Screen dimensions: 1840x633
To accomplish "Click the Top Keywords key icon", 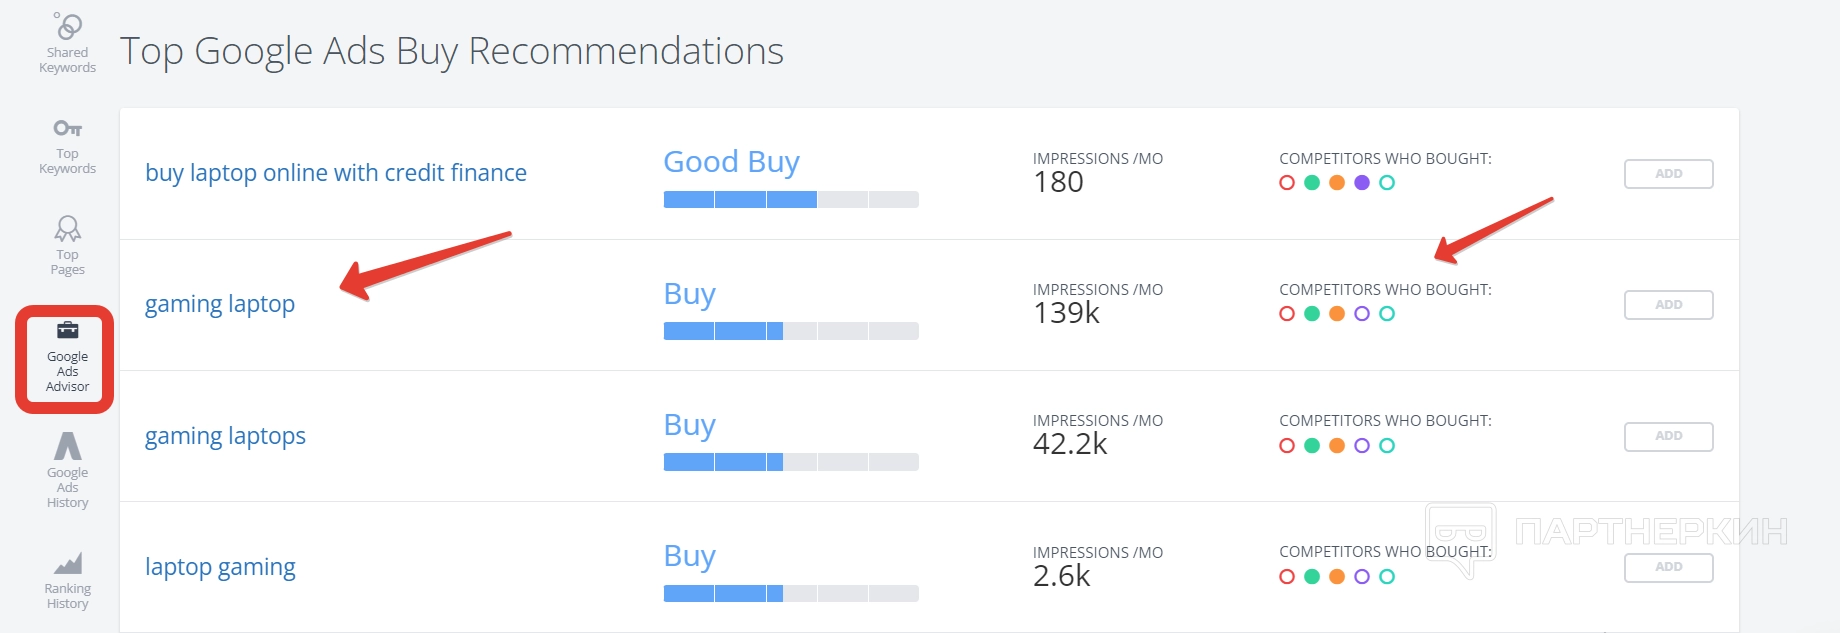I will [x=68, y=129].
